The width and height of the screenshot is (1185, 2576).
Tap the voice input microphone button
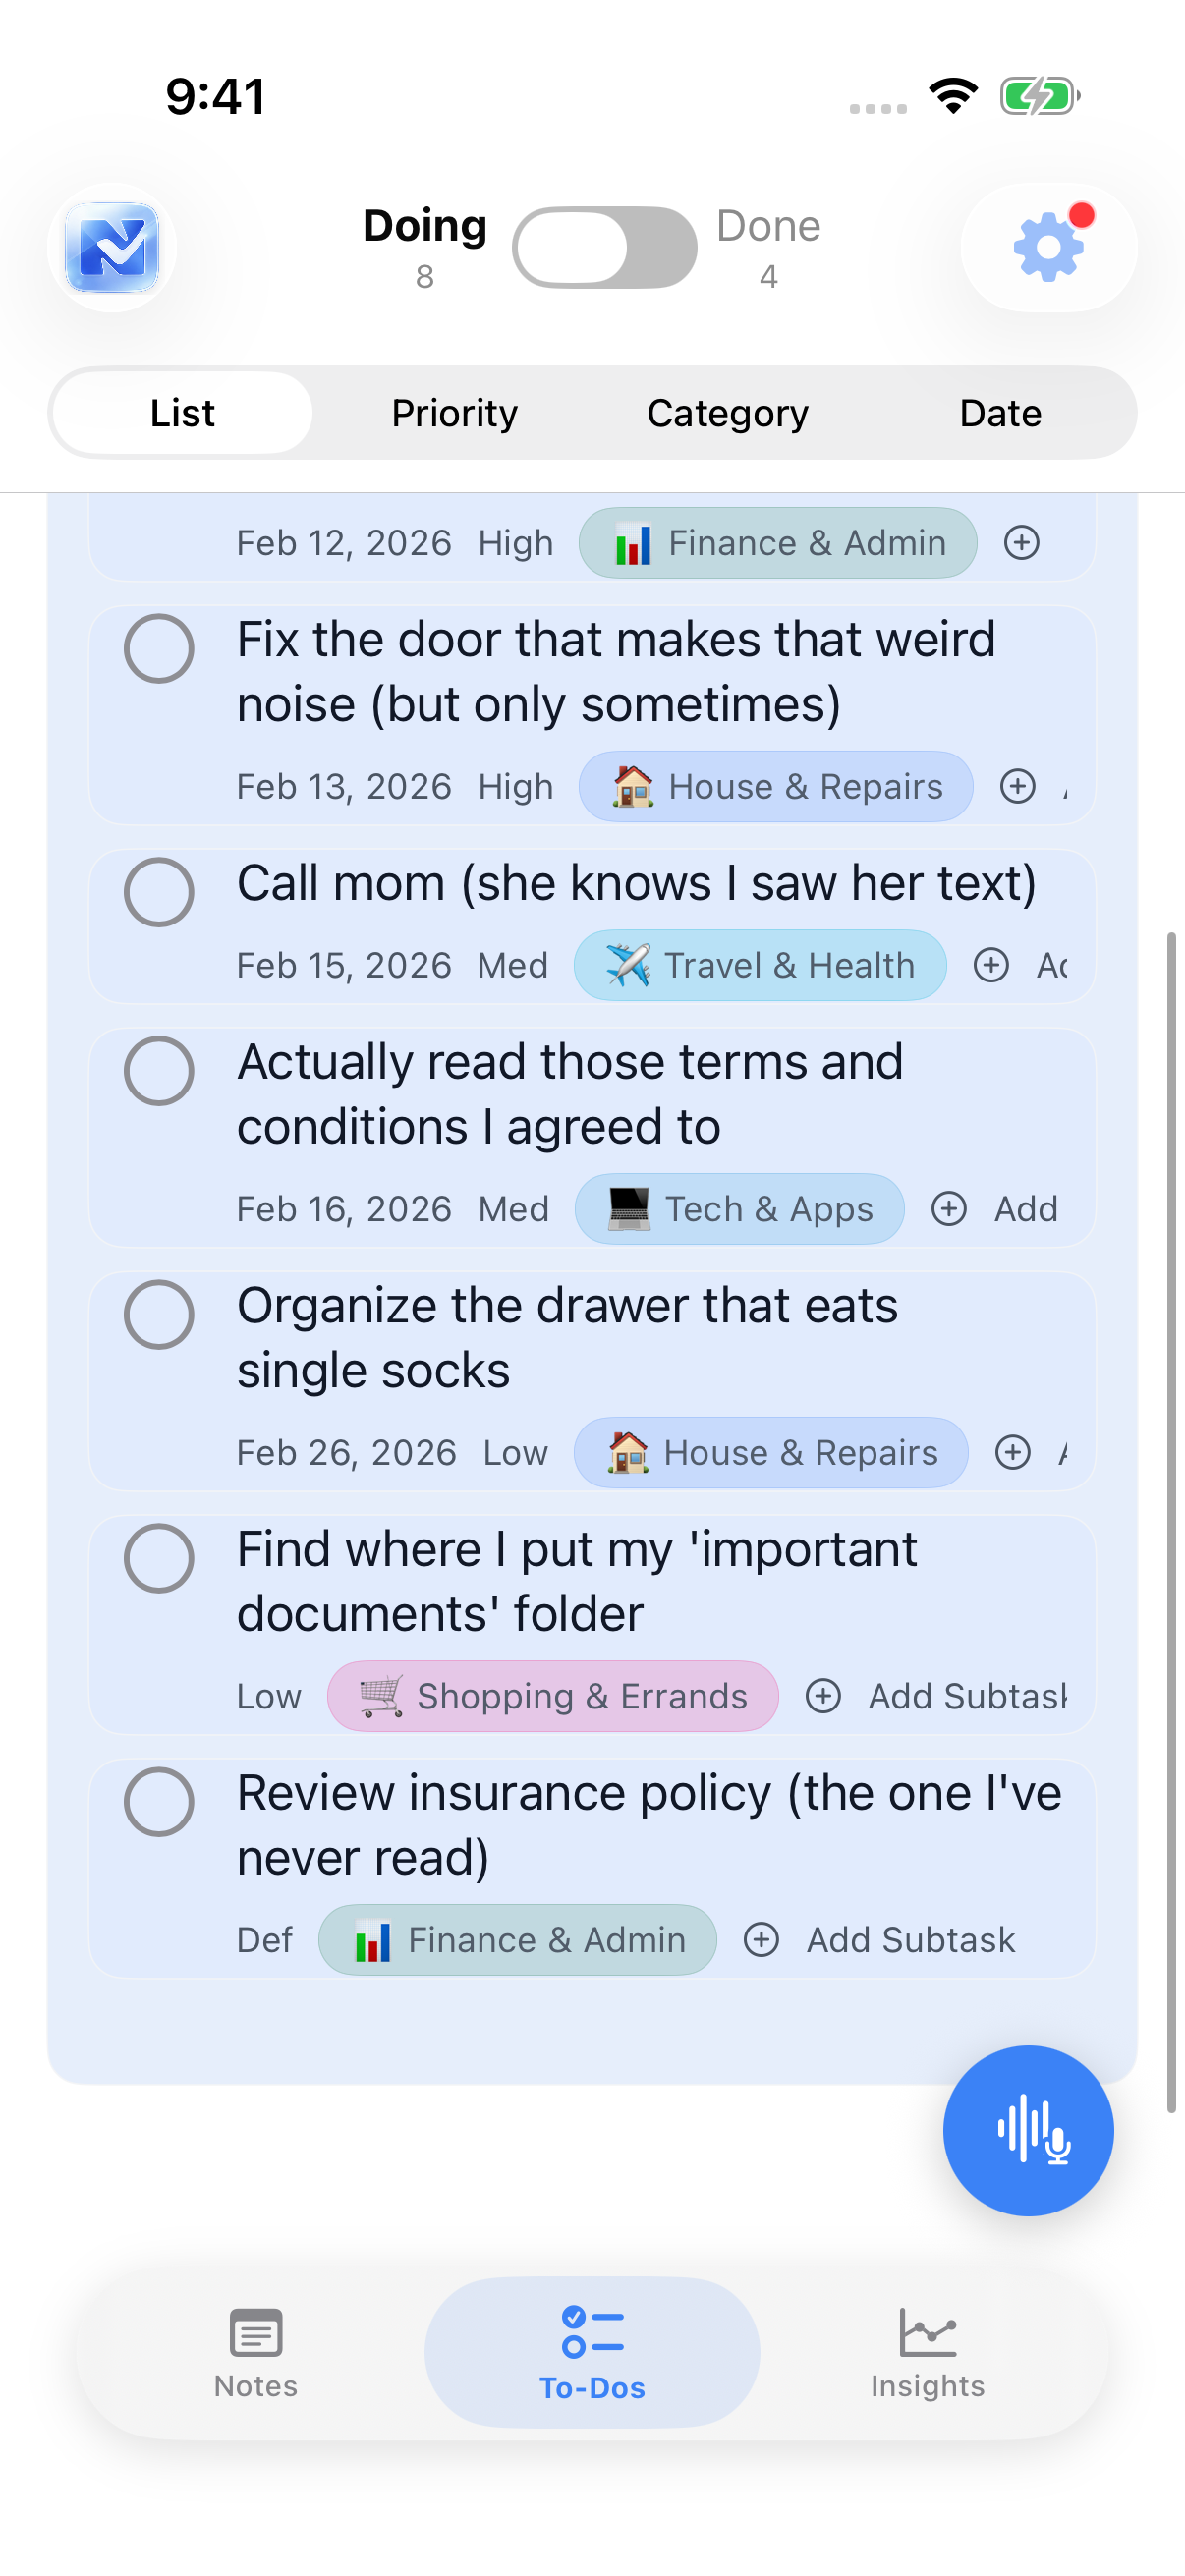point(1028,2131)
